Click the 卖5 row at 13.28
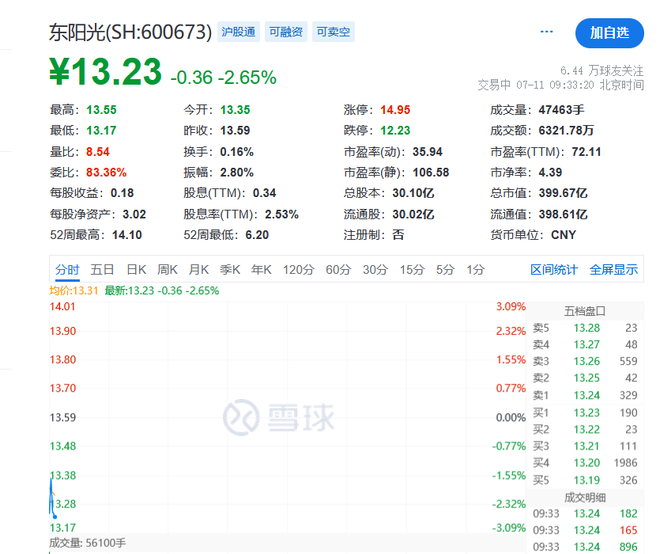Screen dimensions: 660x554 [x=585, y=328]
